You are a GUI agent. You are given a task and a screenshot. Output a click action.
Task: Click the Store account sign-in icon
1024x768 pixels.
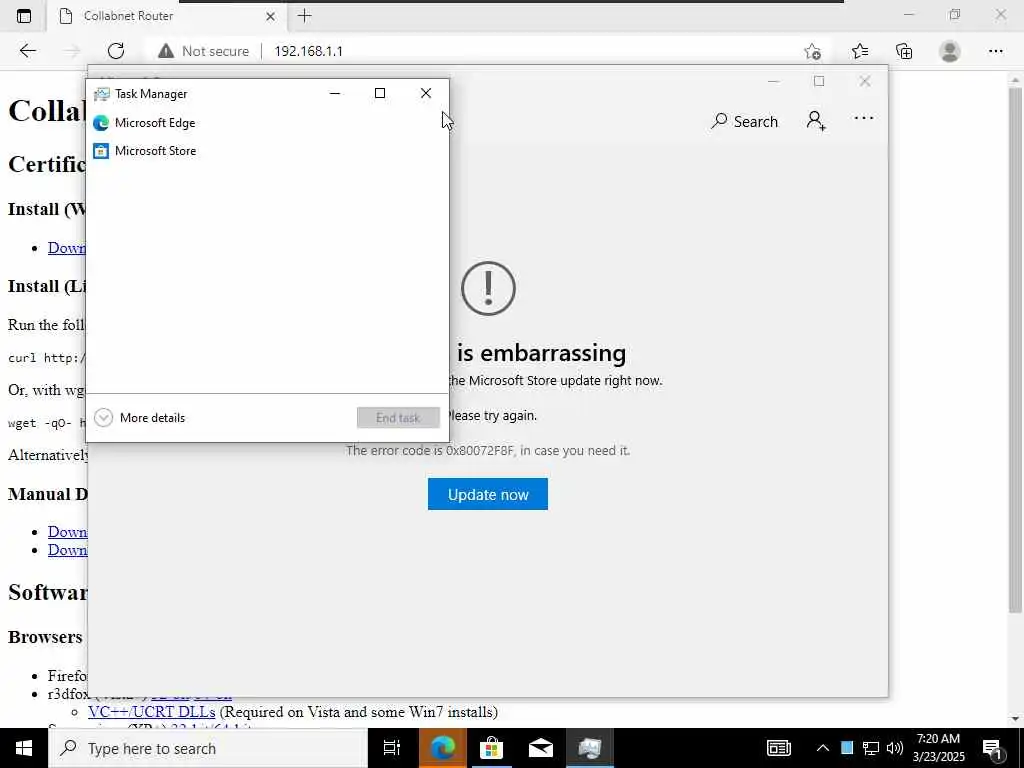[816, 121]
